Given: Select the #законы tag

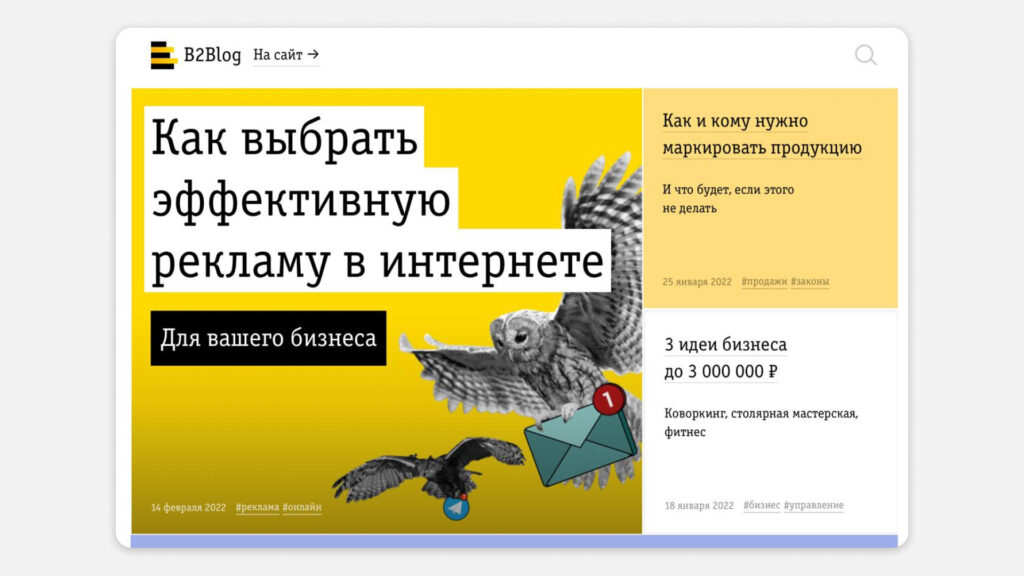Looking at the screenshot, I should click(810, 281).
